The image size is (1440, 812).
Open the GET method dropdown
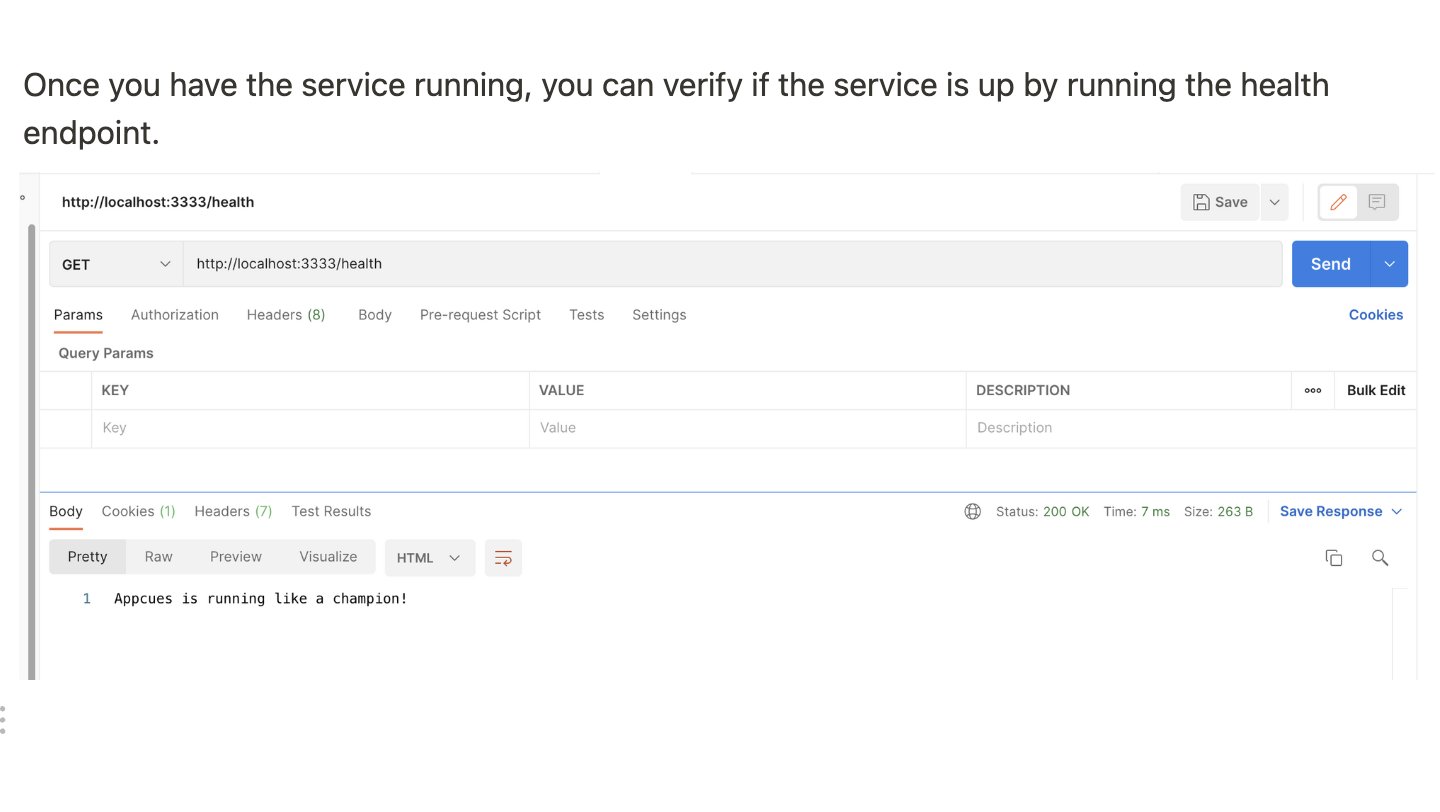(116, 264)
